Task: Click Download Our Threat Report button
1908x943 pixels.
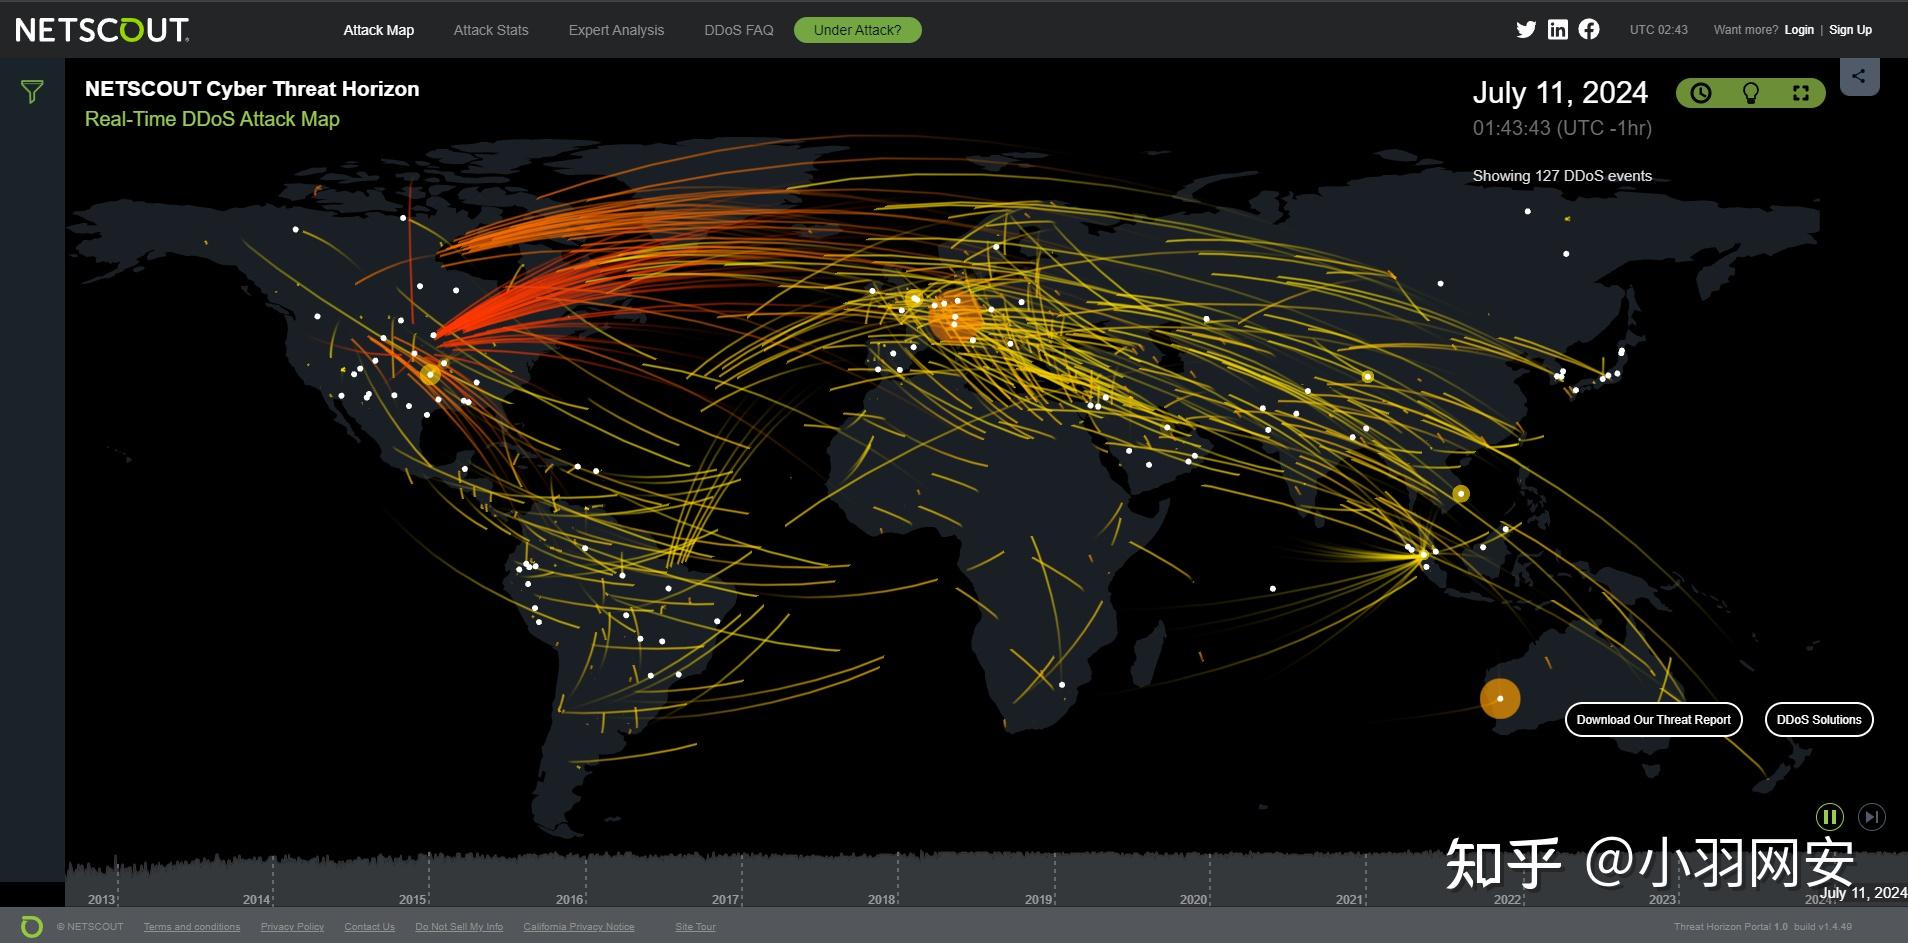Action: point(1654,720)
